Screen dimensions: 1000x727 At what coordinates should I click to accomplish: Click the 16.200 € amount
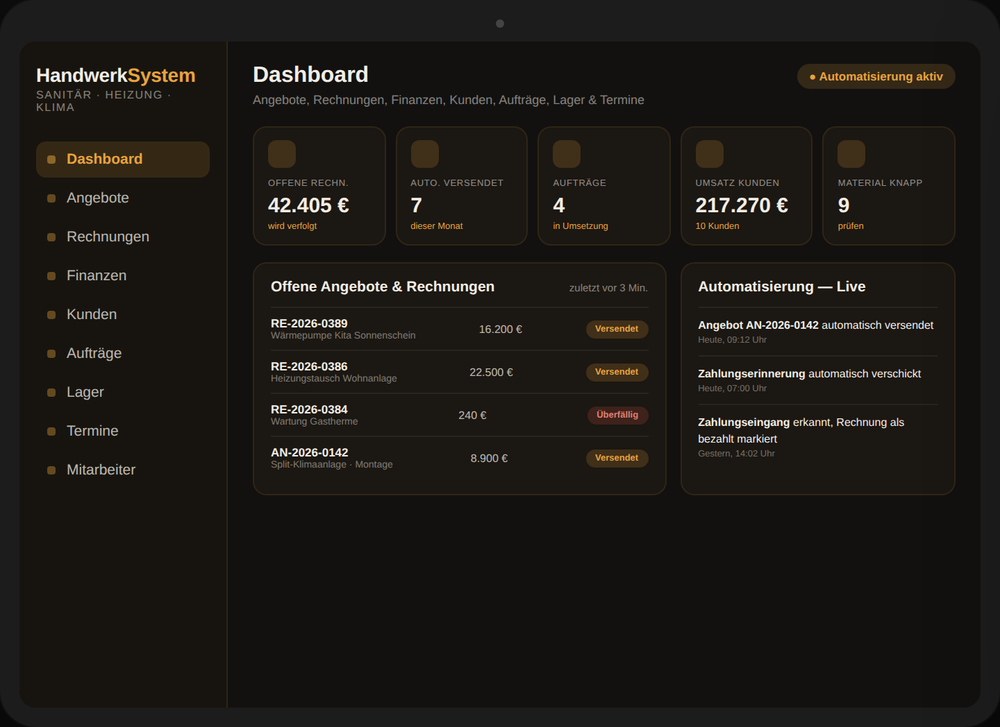[501, 330]
